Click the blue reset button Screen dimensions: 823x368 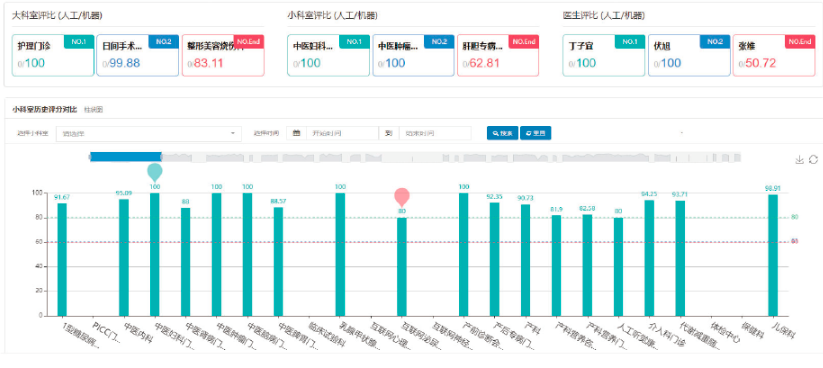click(535, 133)
